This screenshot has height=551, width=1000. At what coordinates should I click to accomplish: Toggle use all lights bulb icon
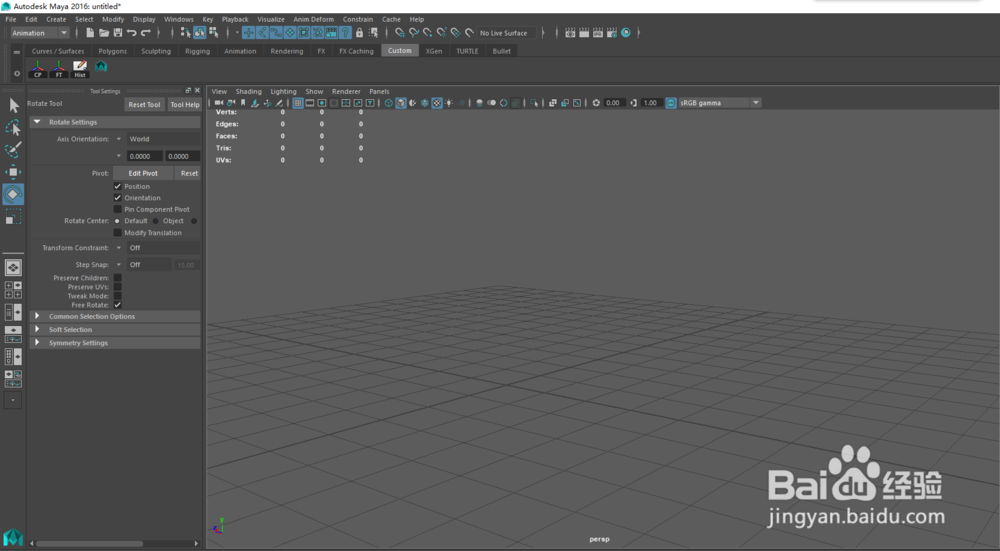coord(449,103)
